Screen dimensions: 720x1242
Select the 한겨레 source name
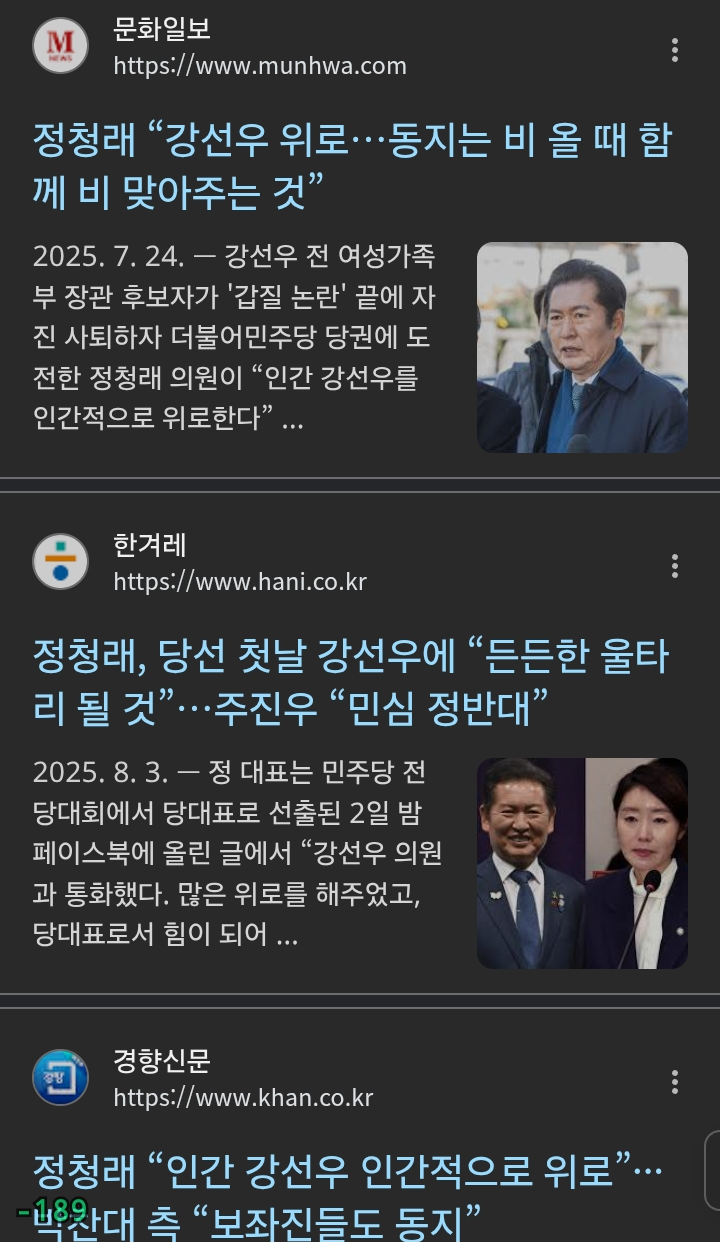point(150,546)
